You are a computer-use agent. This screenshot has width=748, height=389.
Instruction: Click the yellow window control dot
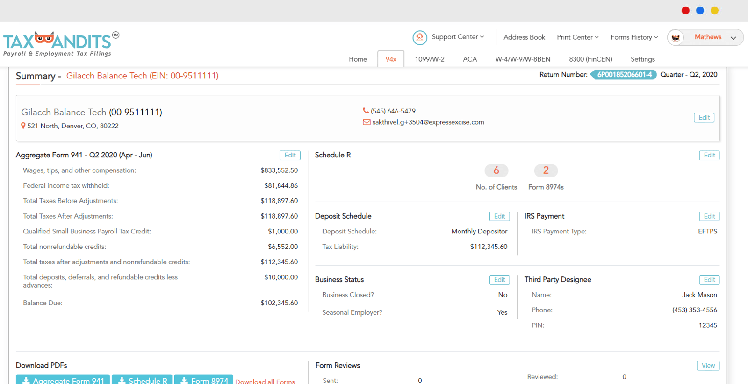(x=715, y=11)
